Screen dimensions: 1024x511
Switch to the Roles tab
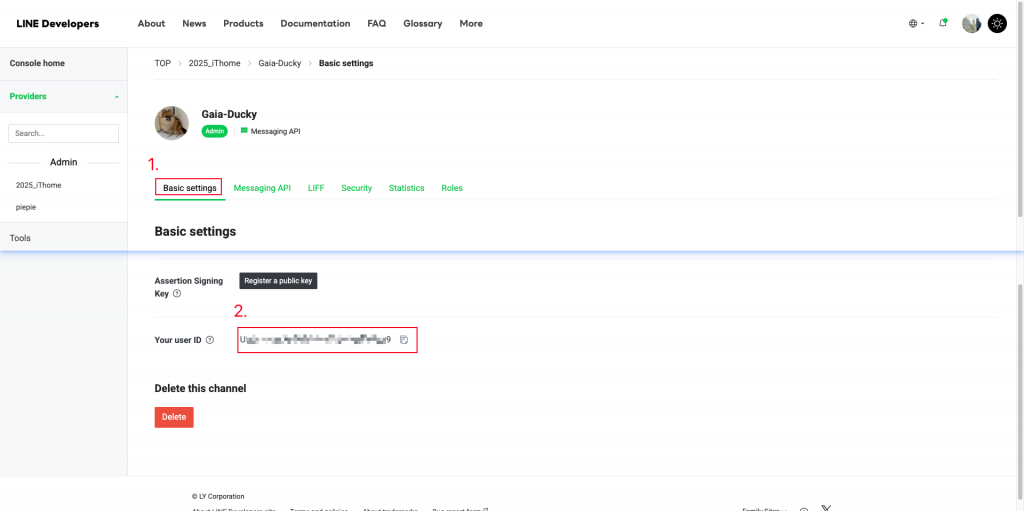(x=452, y=188)
